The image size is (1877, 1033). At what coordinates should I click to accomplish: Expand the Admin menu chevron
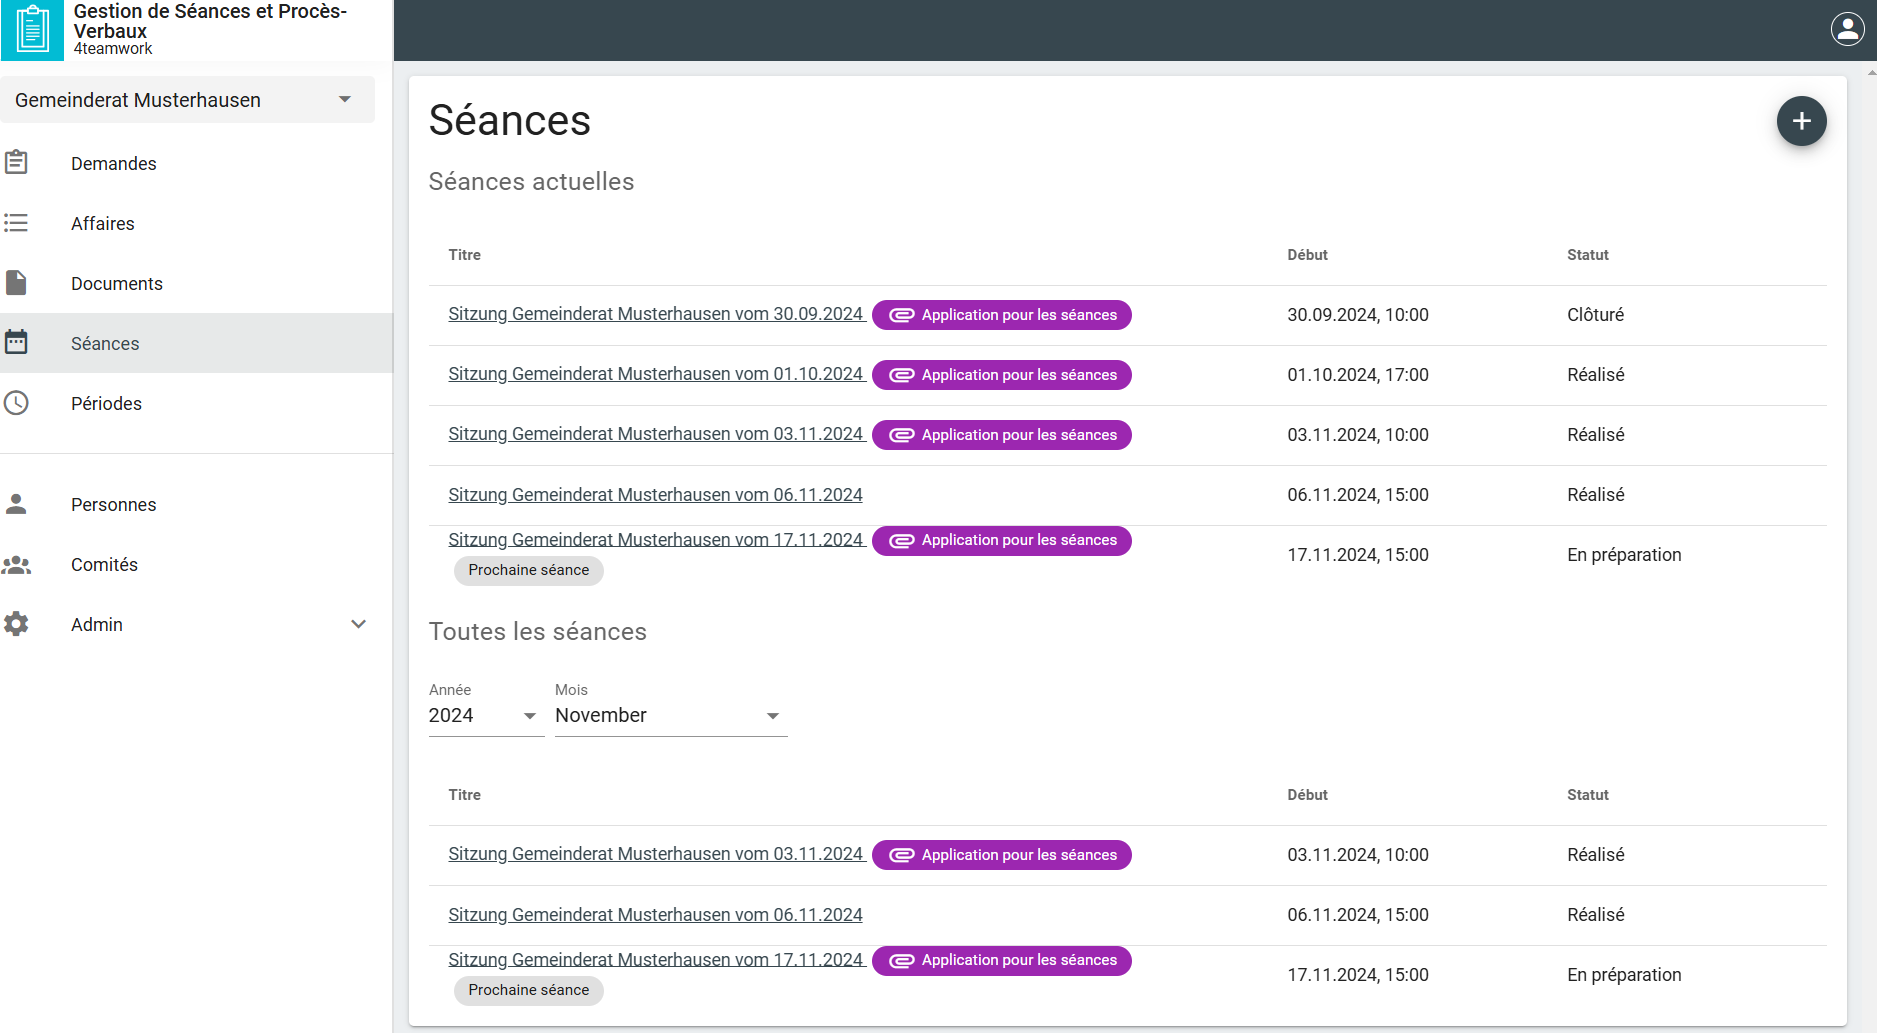coord(358,624)
